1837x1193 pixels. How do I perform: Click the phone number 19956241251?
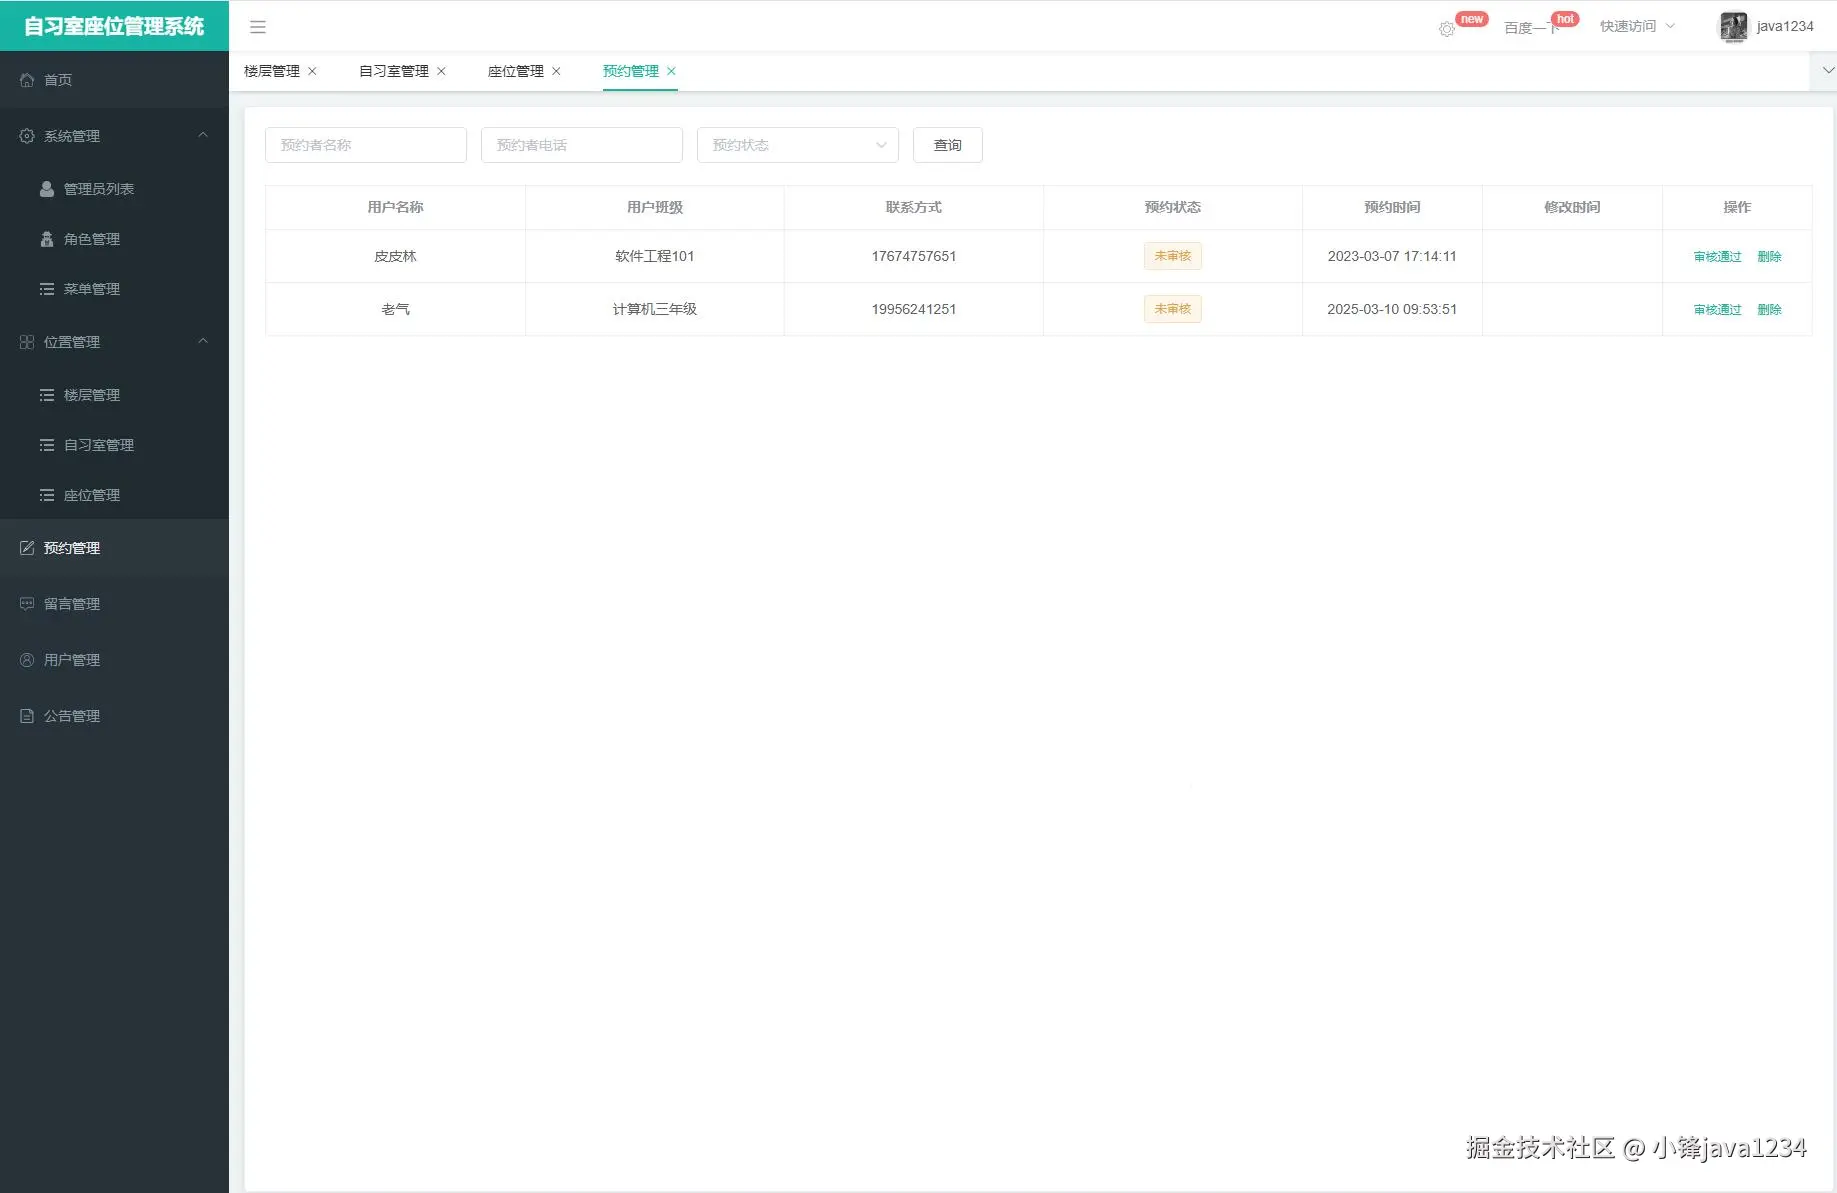913,309
